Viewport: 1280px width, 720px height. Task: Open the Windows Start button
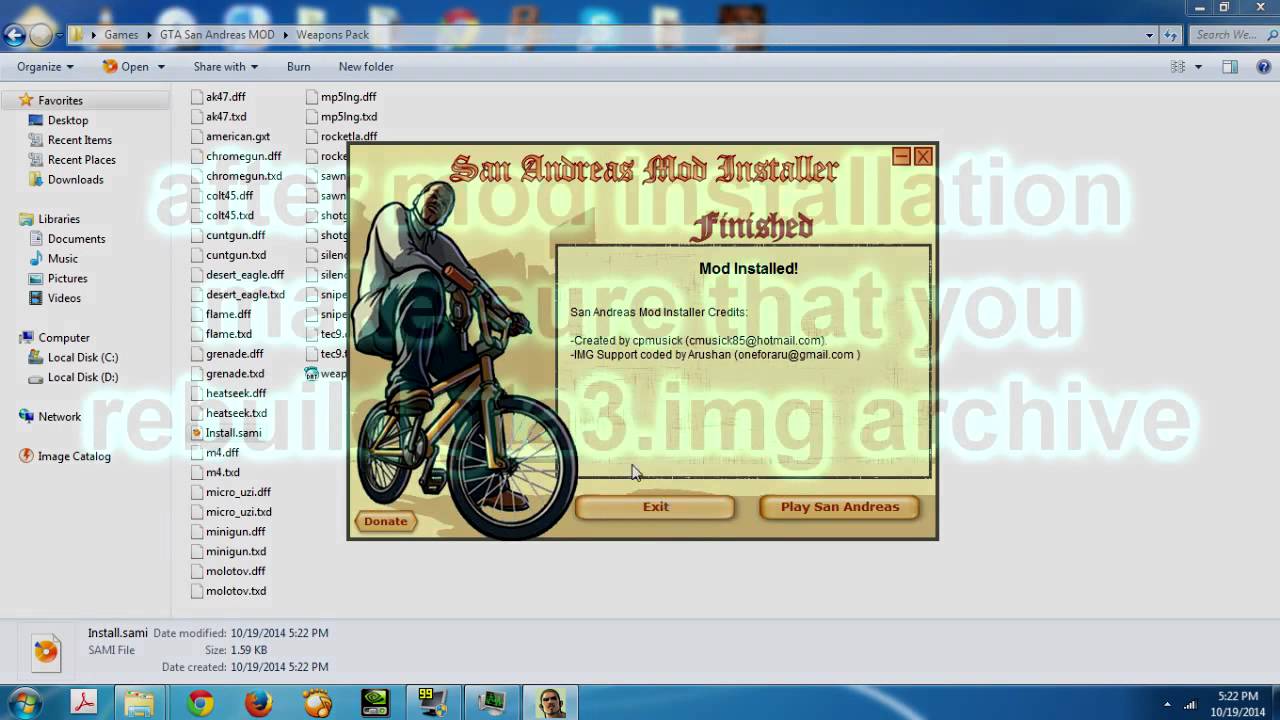(24, 703)
